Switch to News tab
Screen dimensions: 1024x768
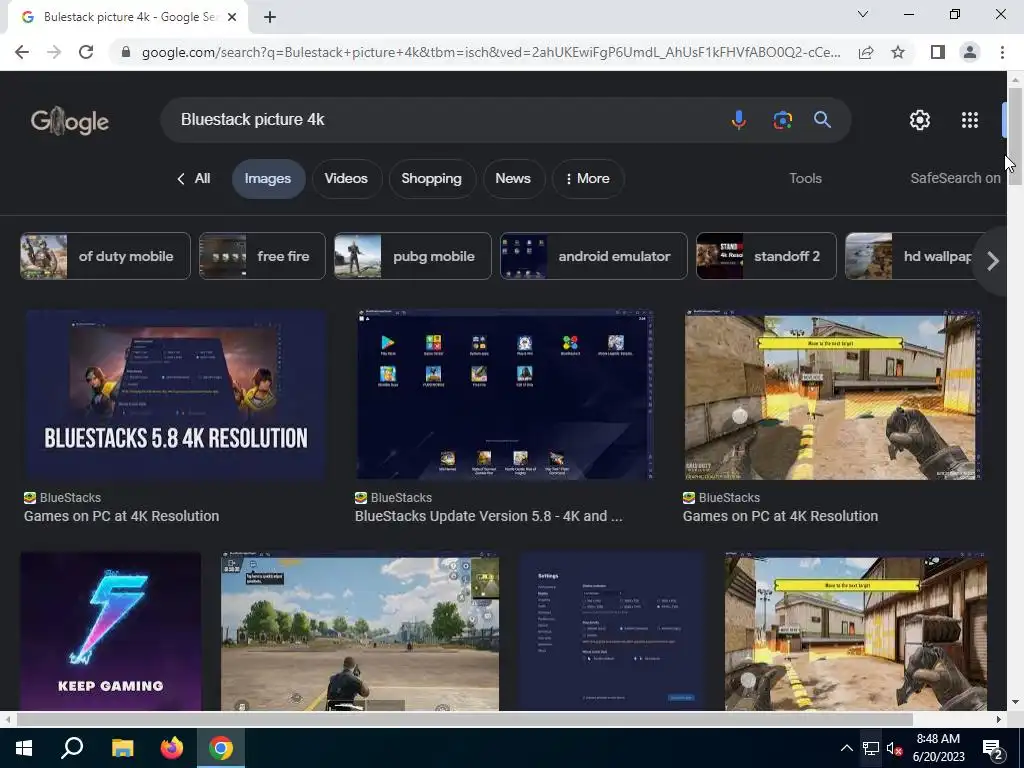click(513, 178)
